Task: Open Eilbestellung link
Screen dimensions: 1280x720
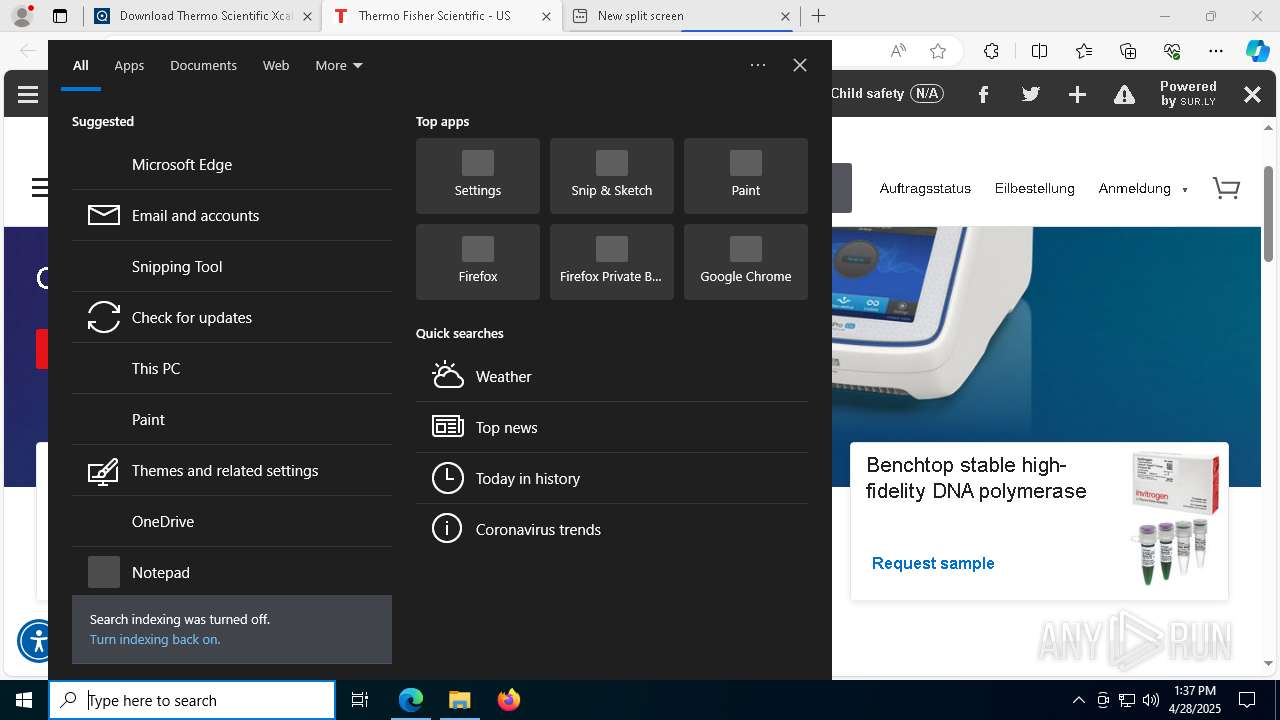Action: point(1034,188)
